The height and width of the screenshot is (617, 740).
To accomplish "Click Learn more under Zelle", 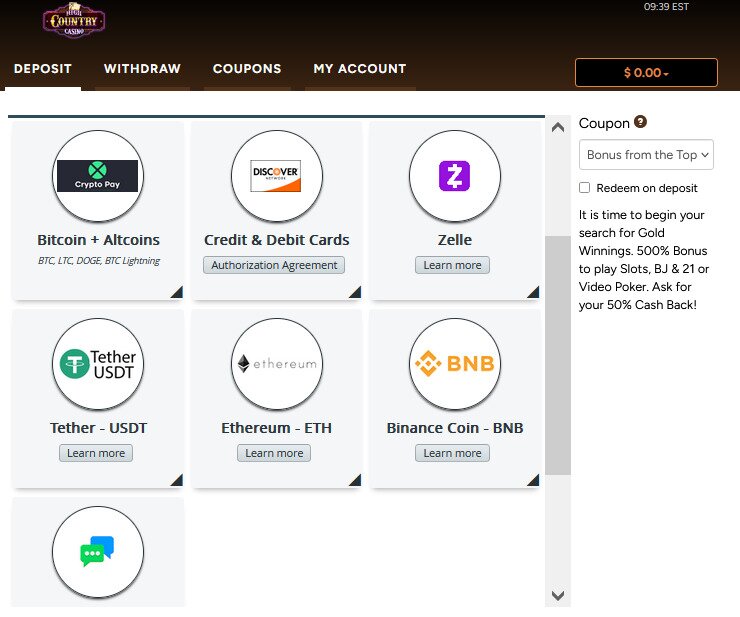I will pyautogui.click(x=452, y=265).
